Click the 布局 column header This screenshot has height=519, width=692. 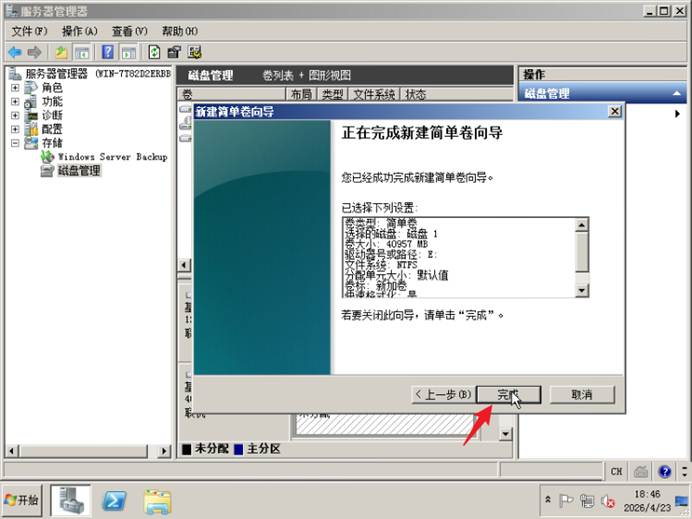301,94
